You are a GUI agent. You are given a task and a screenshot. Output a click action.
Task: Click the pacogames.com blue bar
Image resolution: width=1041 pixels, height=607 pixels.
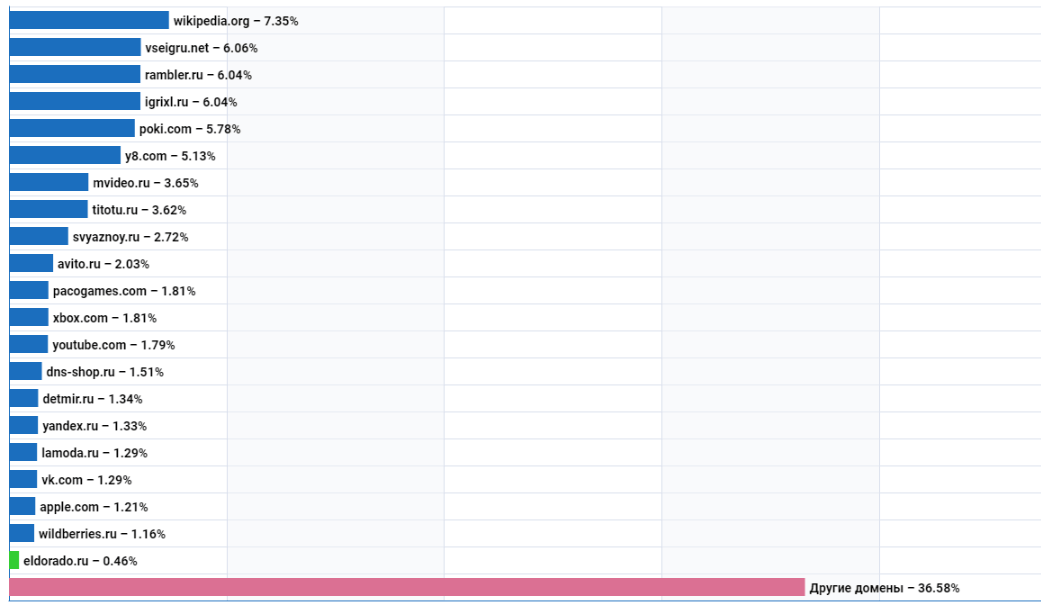point(29,290)
